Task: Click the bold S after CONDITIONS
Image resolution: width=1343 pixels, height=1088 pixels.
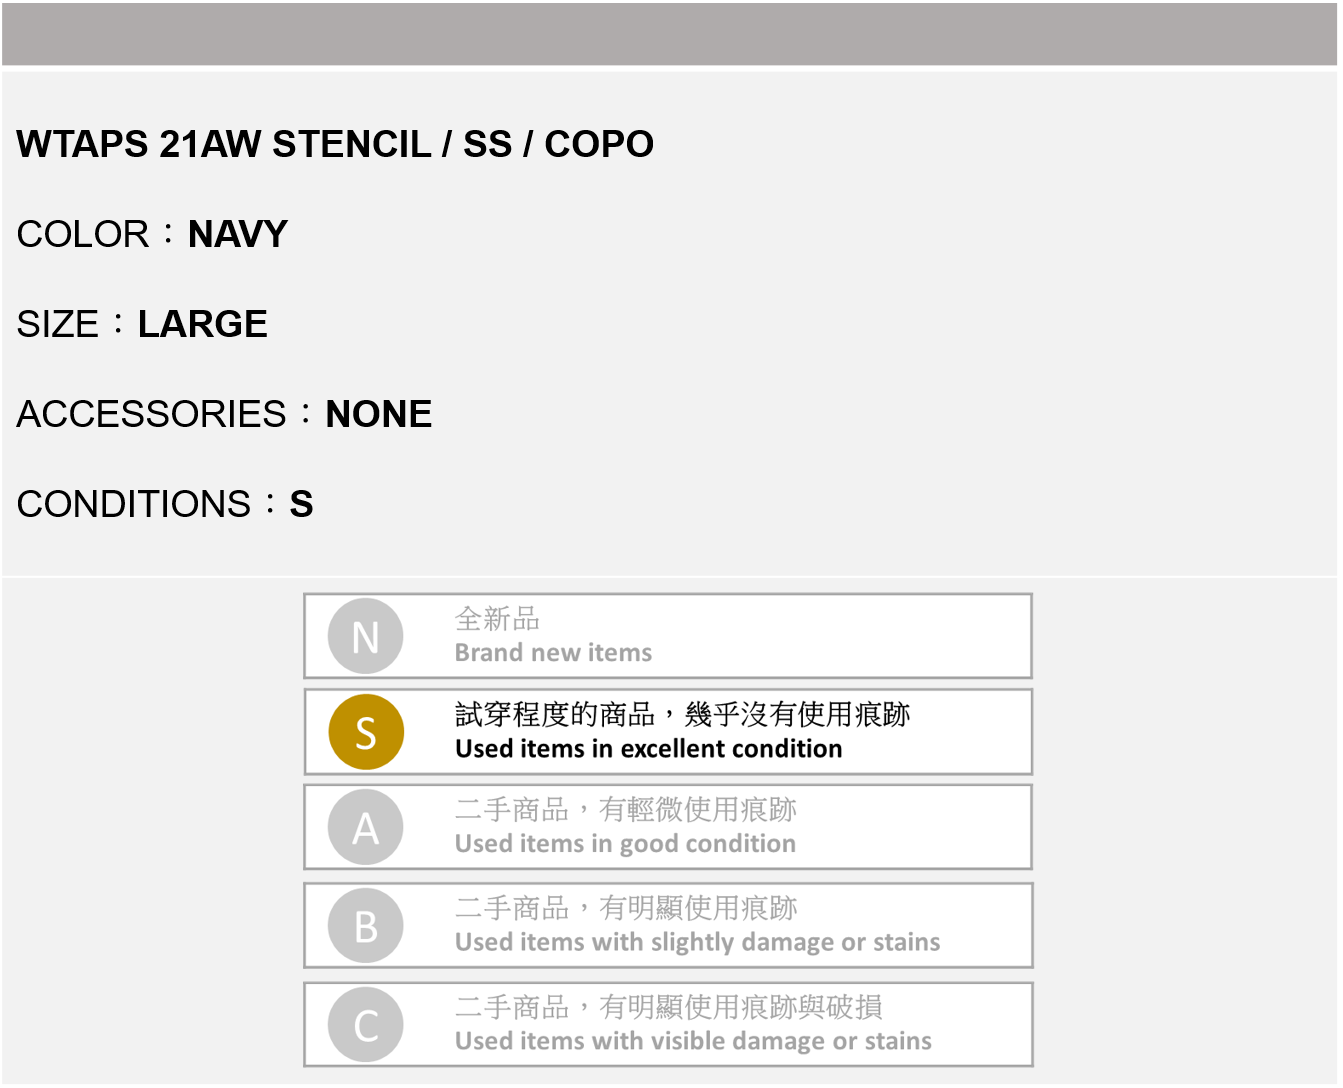Action: click(301, 505)
